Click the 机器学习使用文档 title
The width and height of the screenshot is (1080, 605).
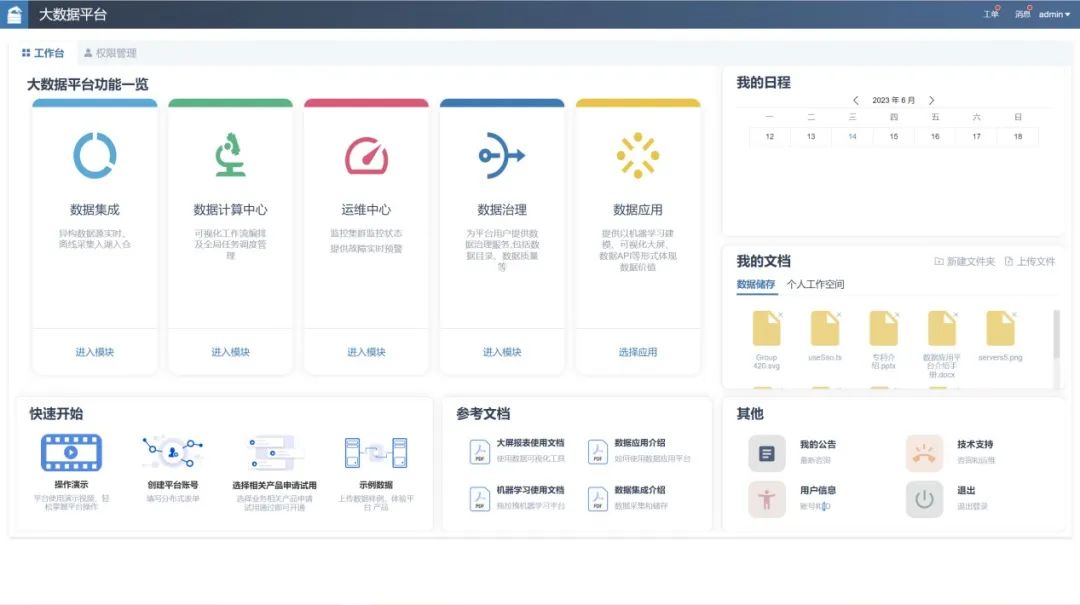pos(530,490)
